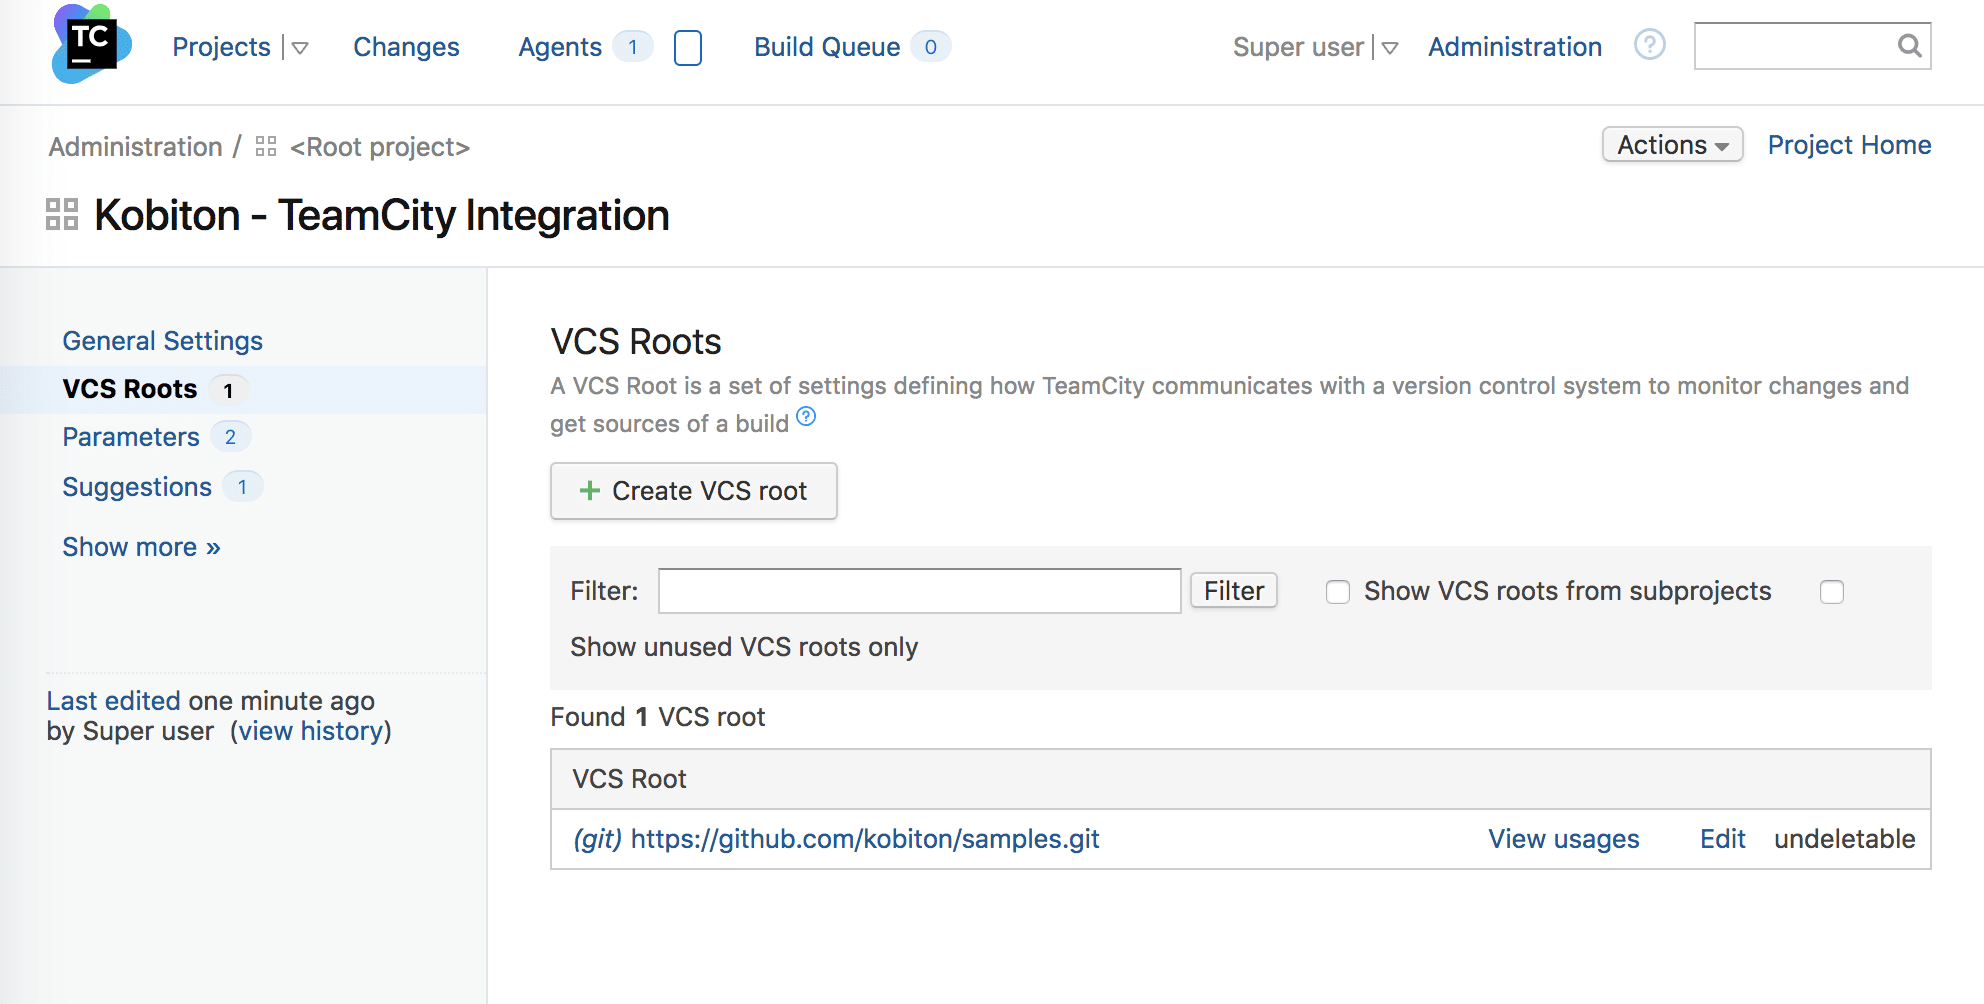Click Edit for samples.git VCS root

(x=1722, y=839)
